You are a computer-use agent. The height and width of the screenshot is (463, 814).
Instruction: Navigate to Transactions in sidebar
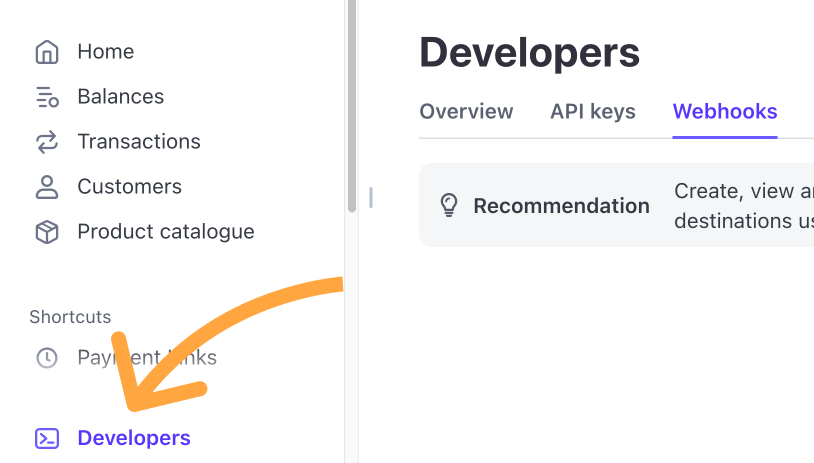coord(139,142)
